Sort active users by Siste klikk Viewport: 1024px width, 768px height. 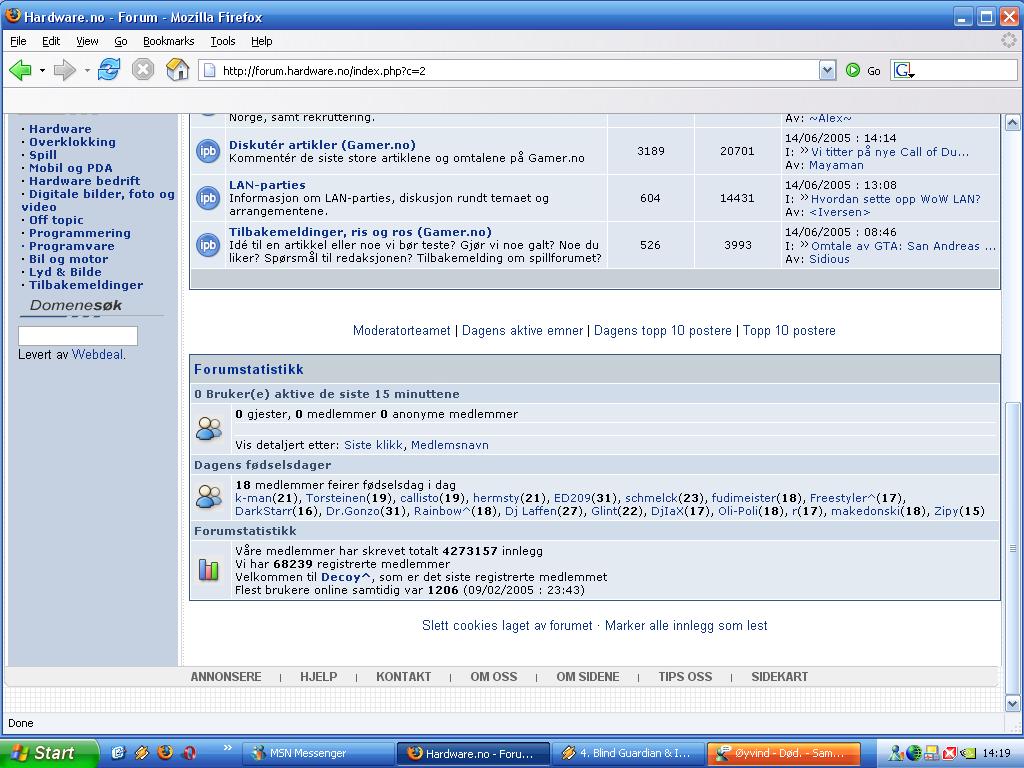coord(373,445)
